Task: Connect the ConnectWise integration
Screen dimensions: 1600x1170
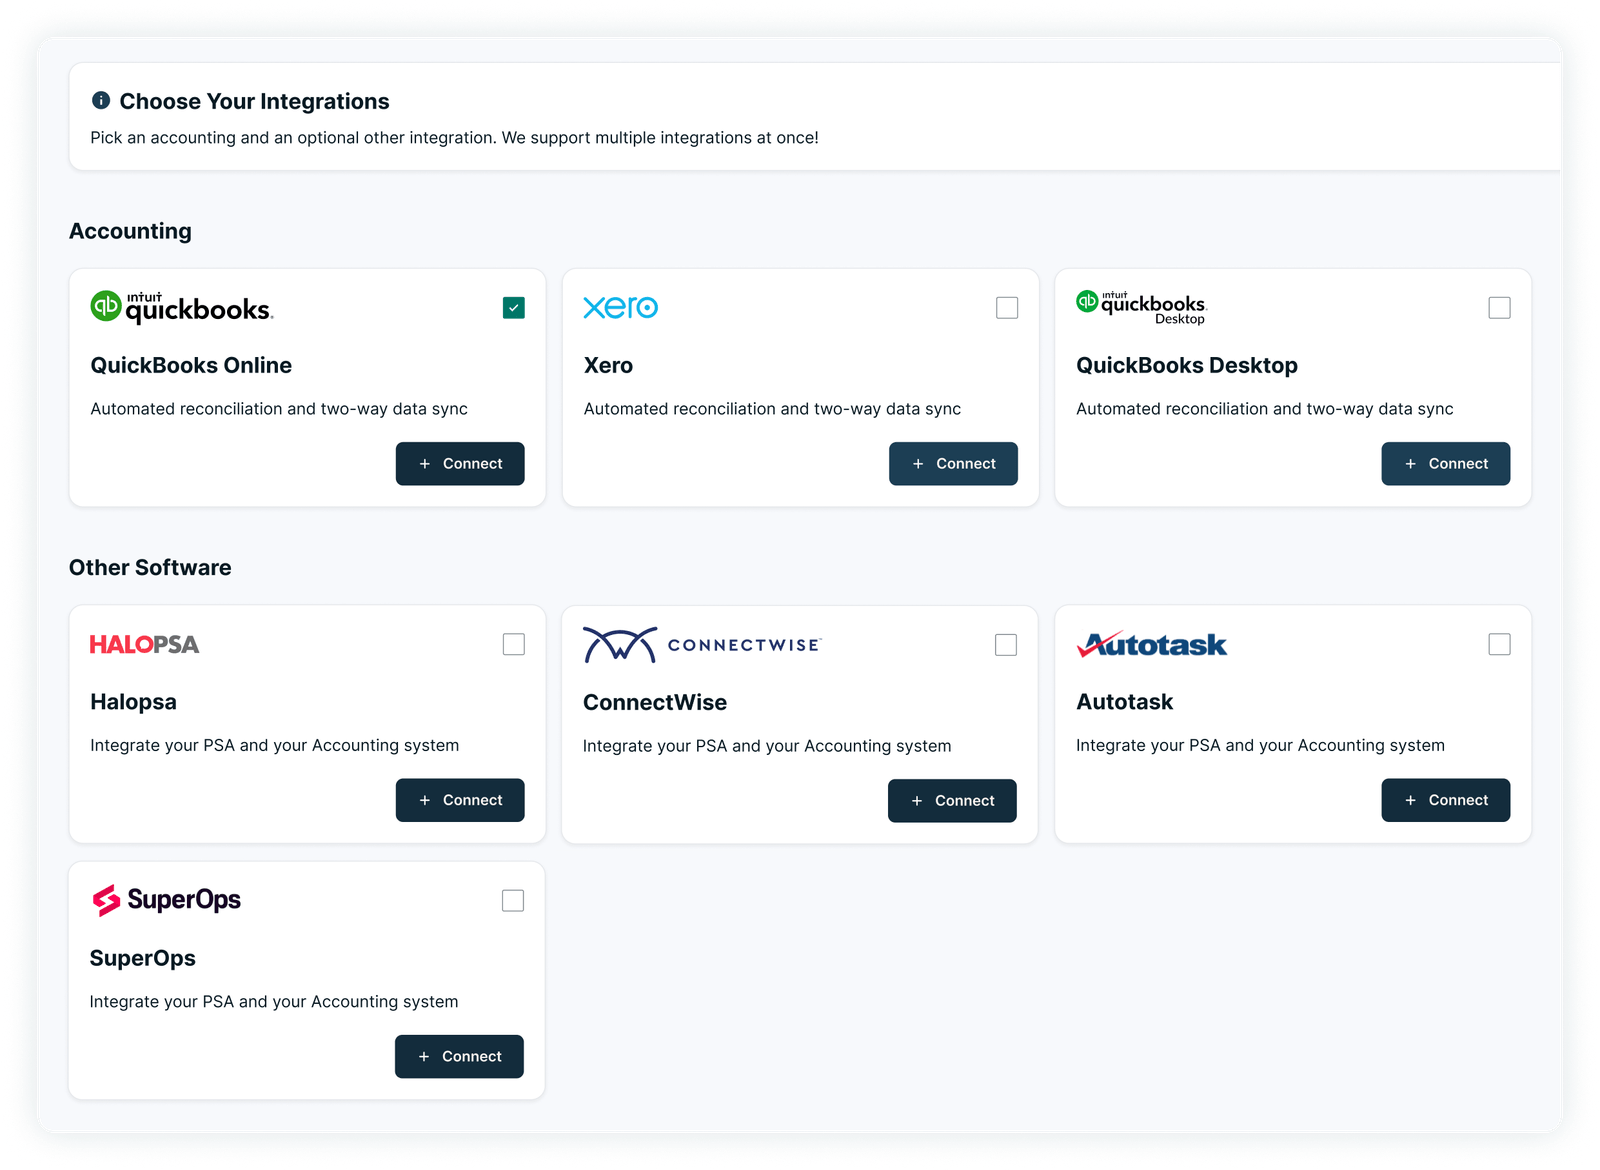Action: pyautogui.click(x=952, y=800)
